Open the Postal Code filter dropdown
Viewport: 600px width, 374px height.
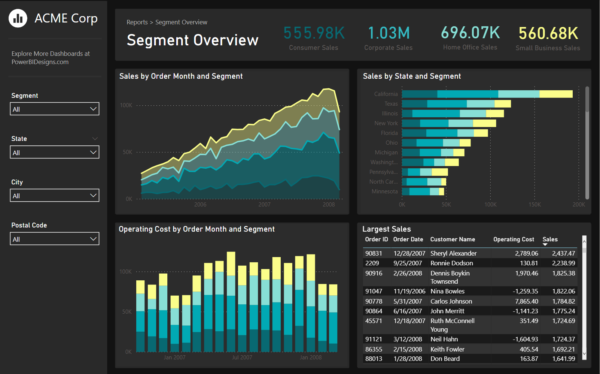click(55, 239)
